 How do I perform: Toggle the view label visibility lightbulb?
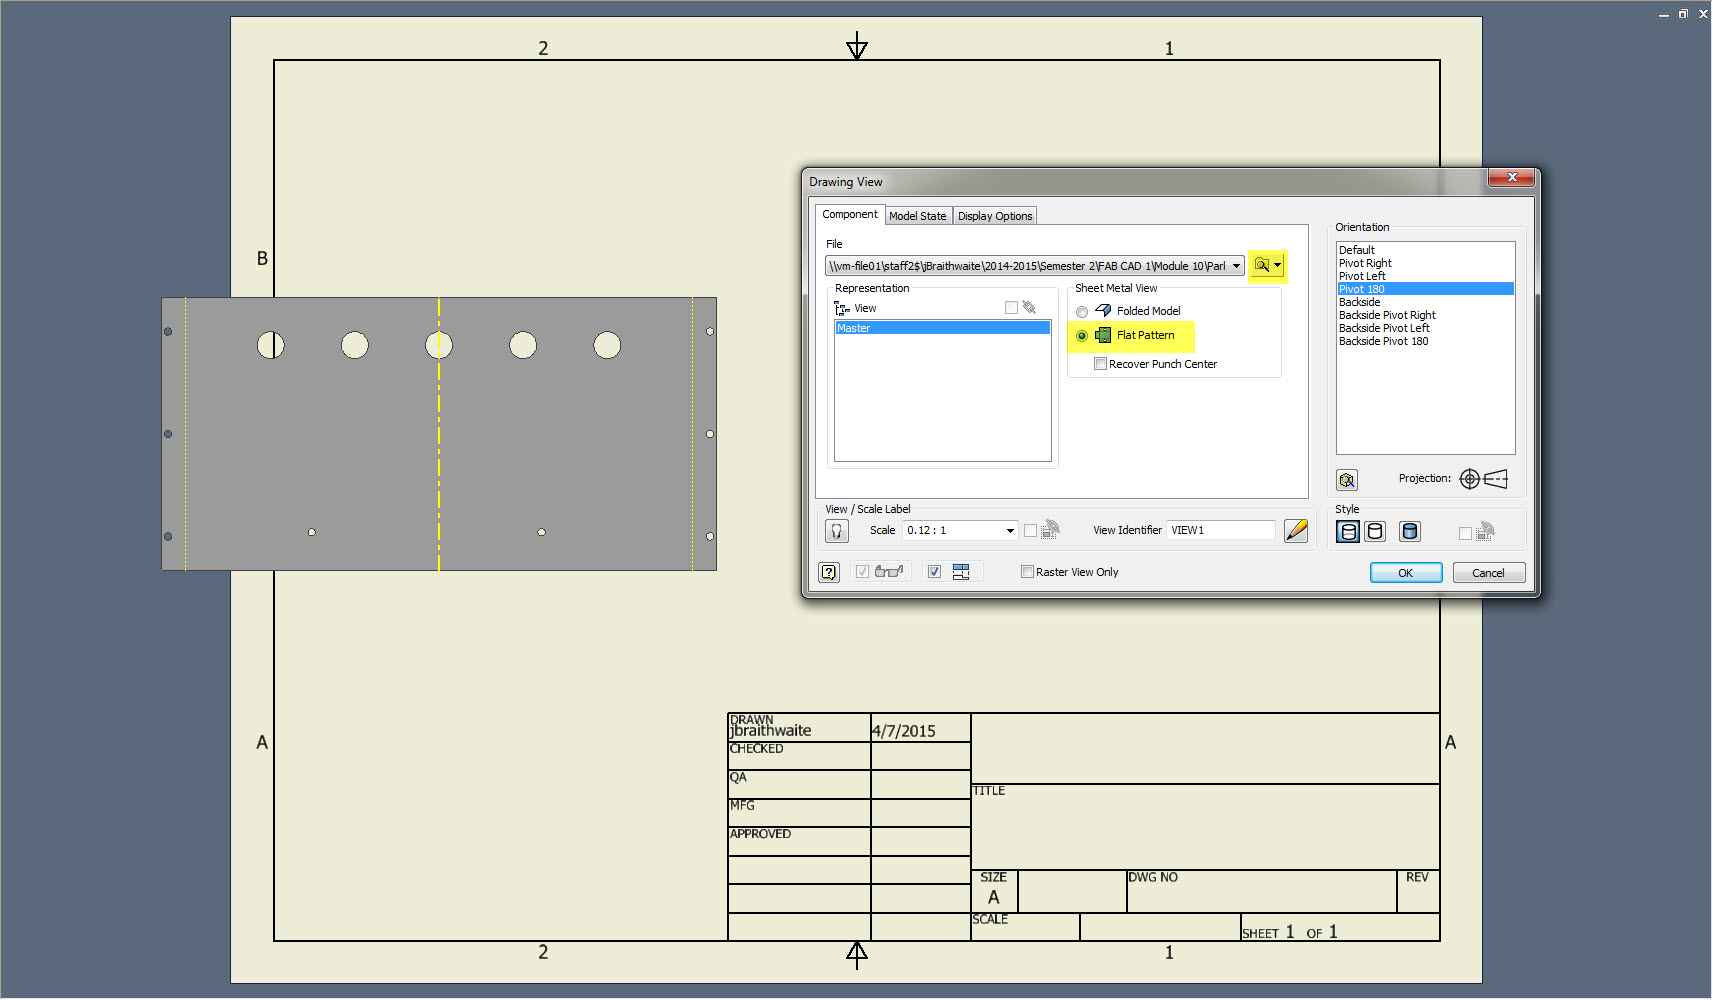tap(837, 531)
